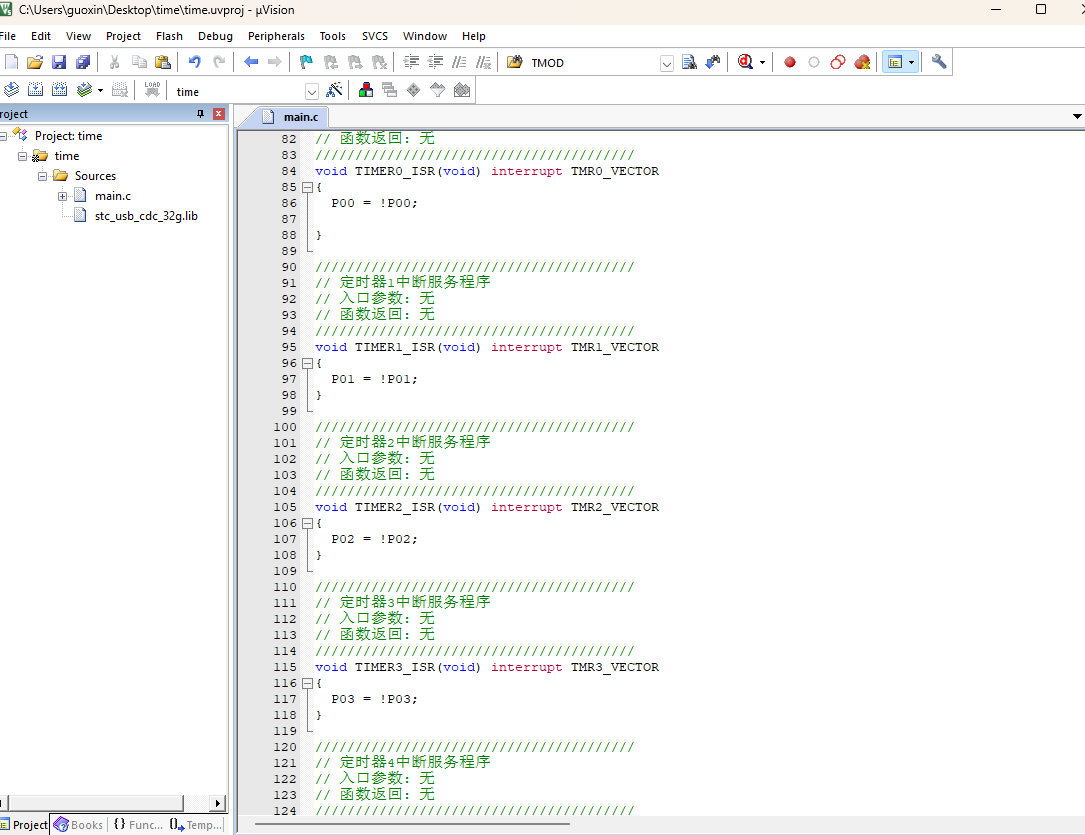Open Configuration with the wrench icon
1085x835 pixels.
pos(938,62)
